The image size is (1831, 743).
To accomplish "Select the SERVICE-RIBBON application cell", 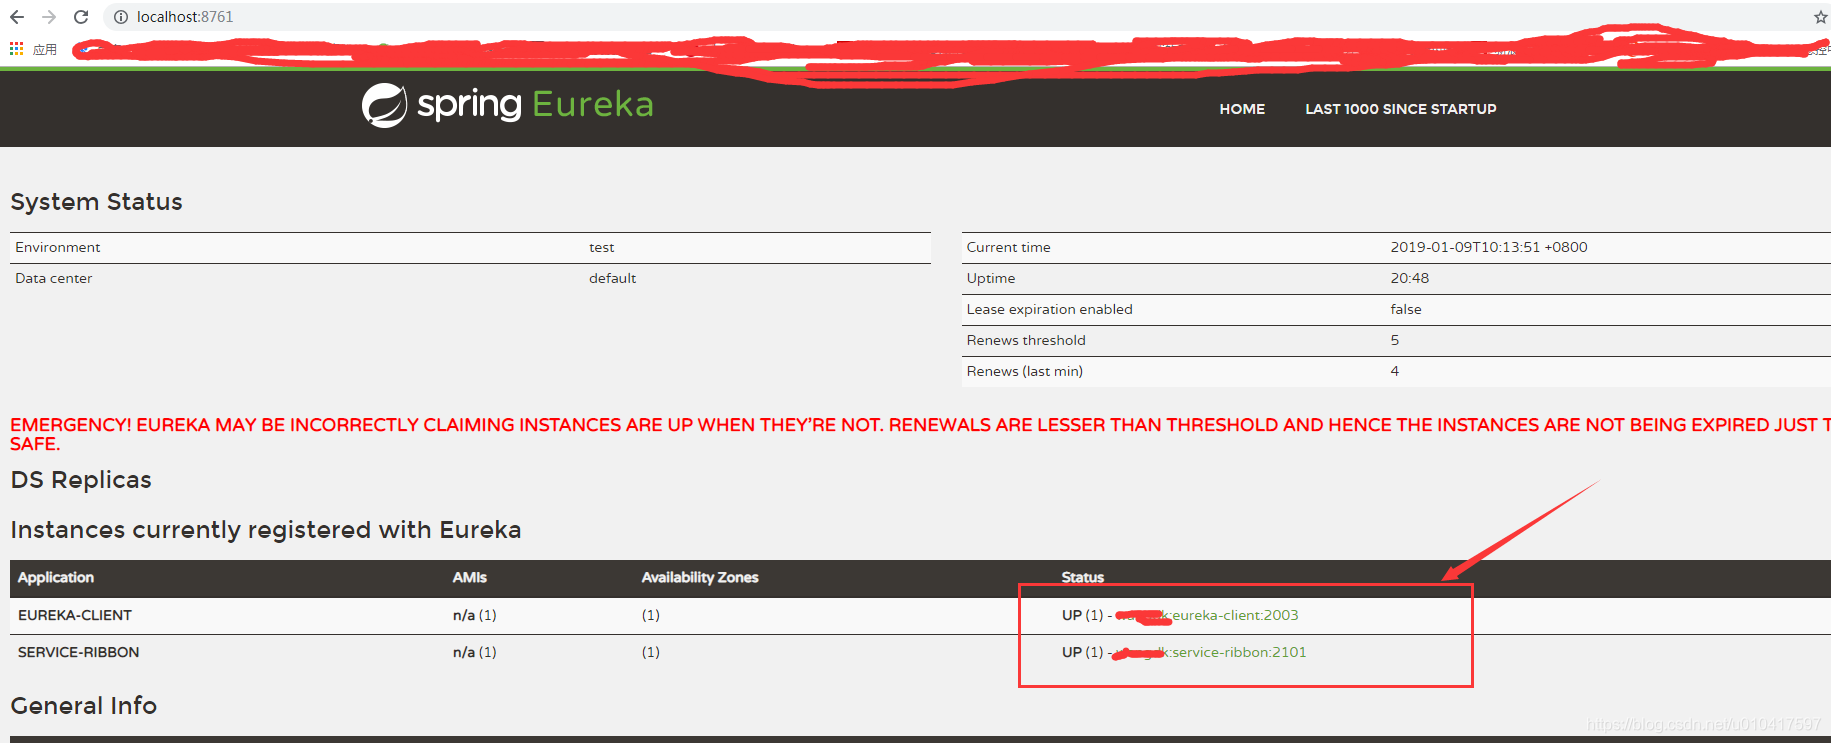I will pyautogui.click(x=79, y=652).
